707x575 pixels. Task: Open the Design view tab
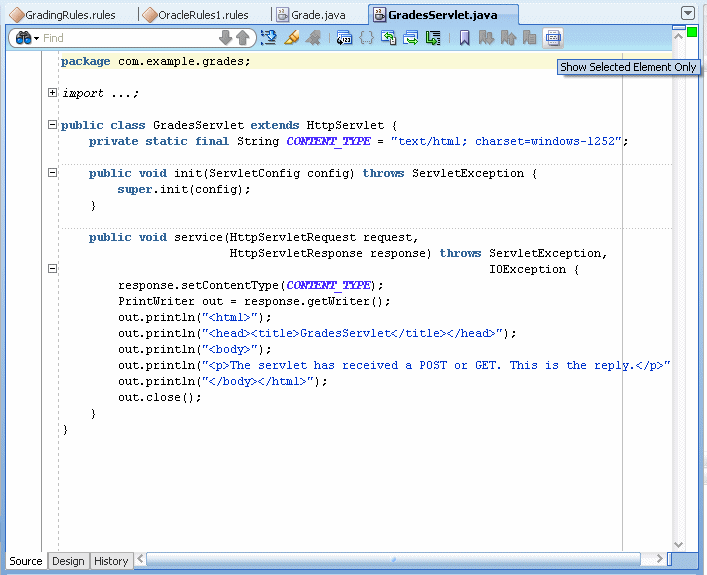tap(68, 561)
